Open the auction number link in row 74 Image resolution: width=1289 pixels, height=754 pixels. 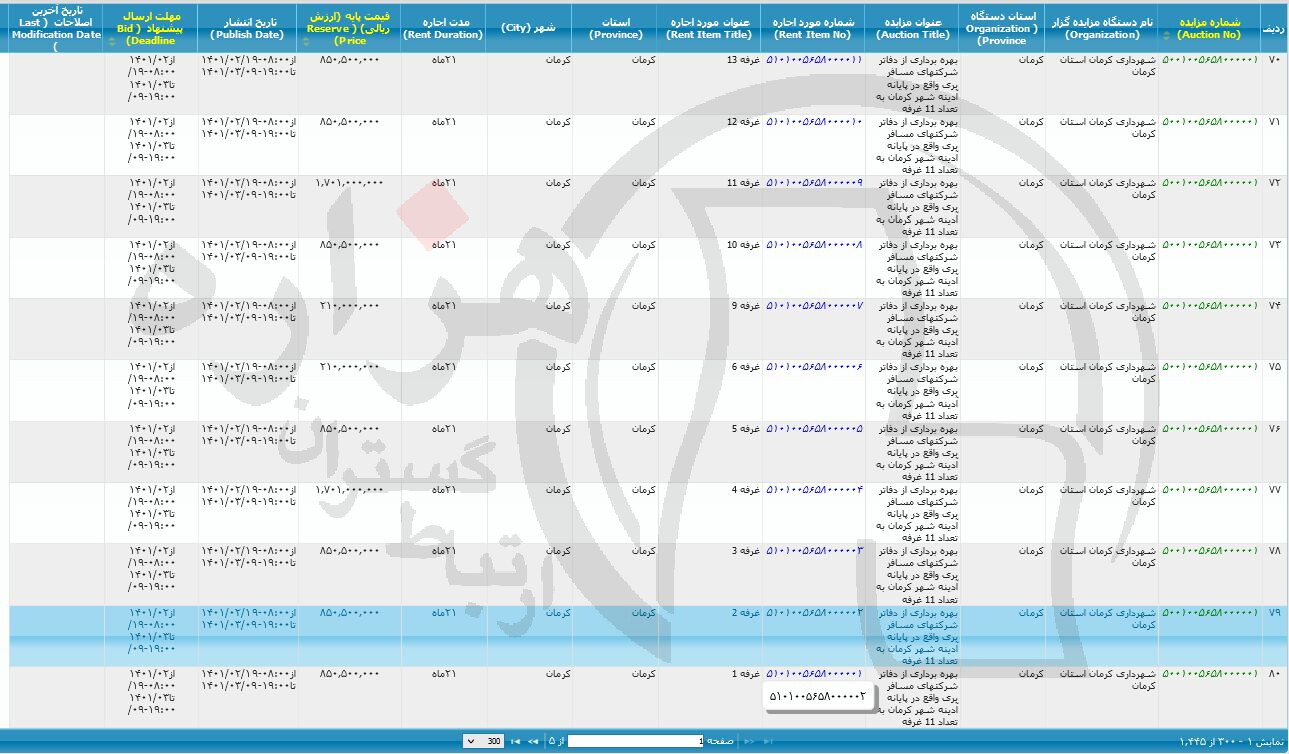click(1210, 305)
